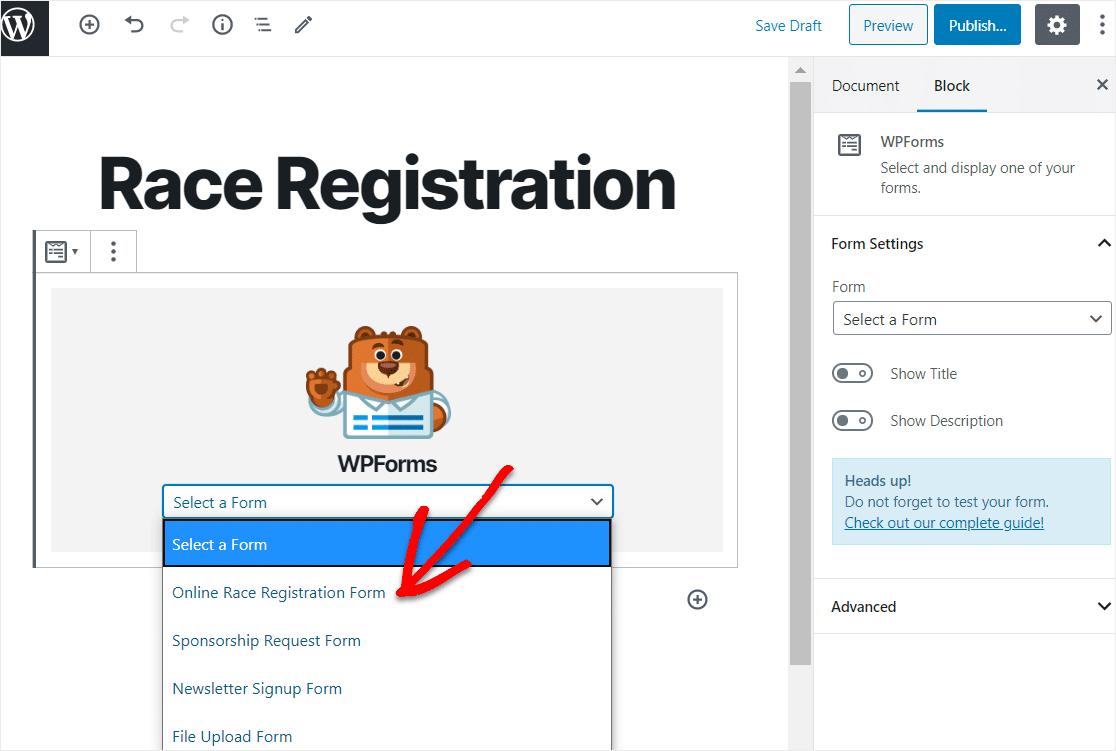The image size is (1116, 751).
Task: Click the WPForms icon in sidebar header
Action: pyautogui.click(x=849, y=145)
